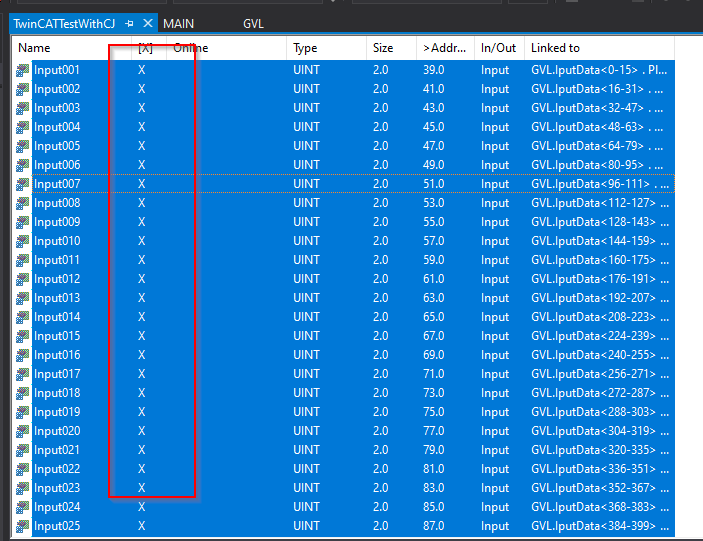The width and height of the screenshot is (703, 541).
Task: Activate the TwinCATTestWithCJ tab
Action: (64, 24)
